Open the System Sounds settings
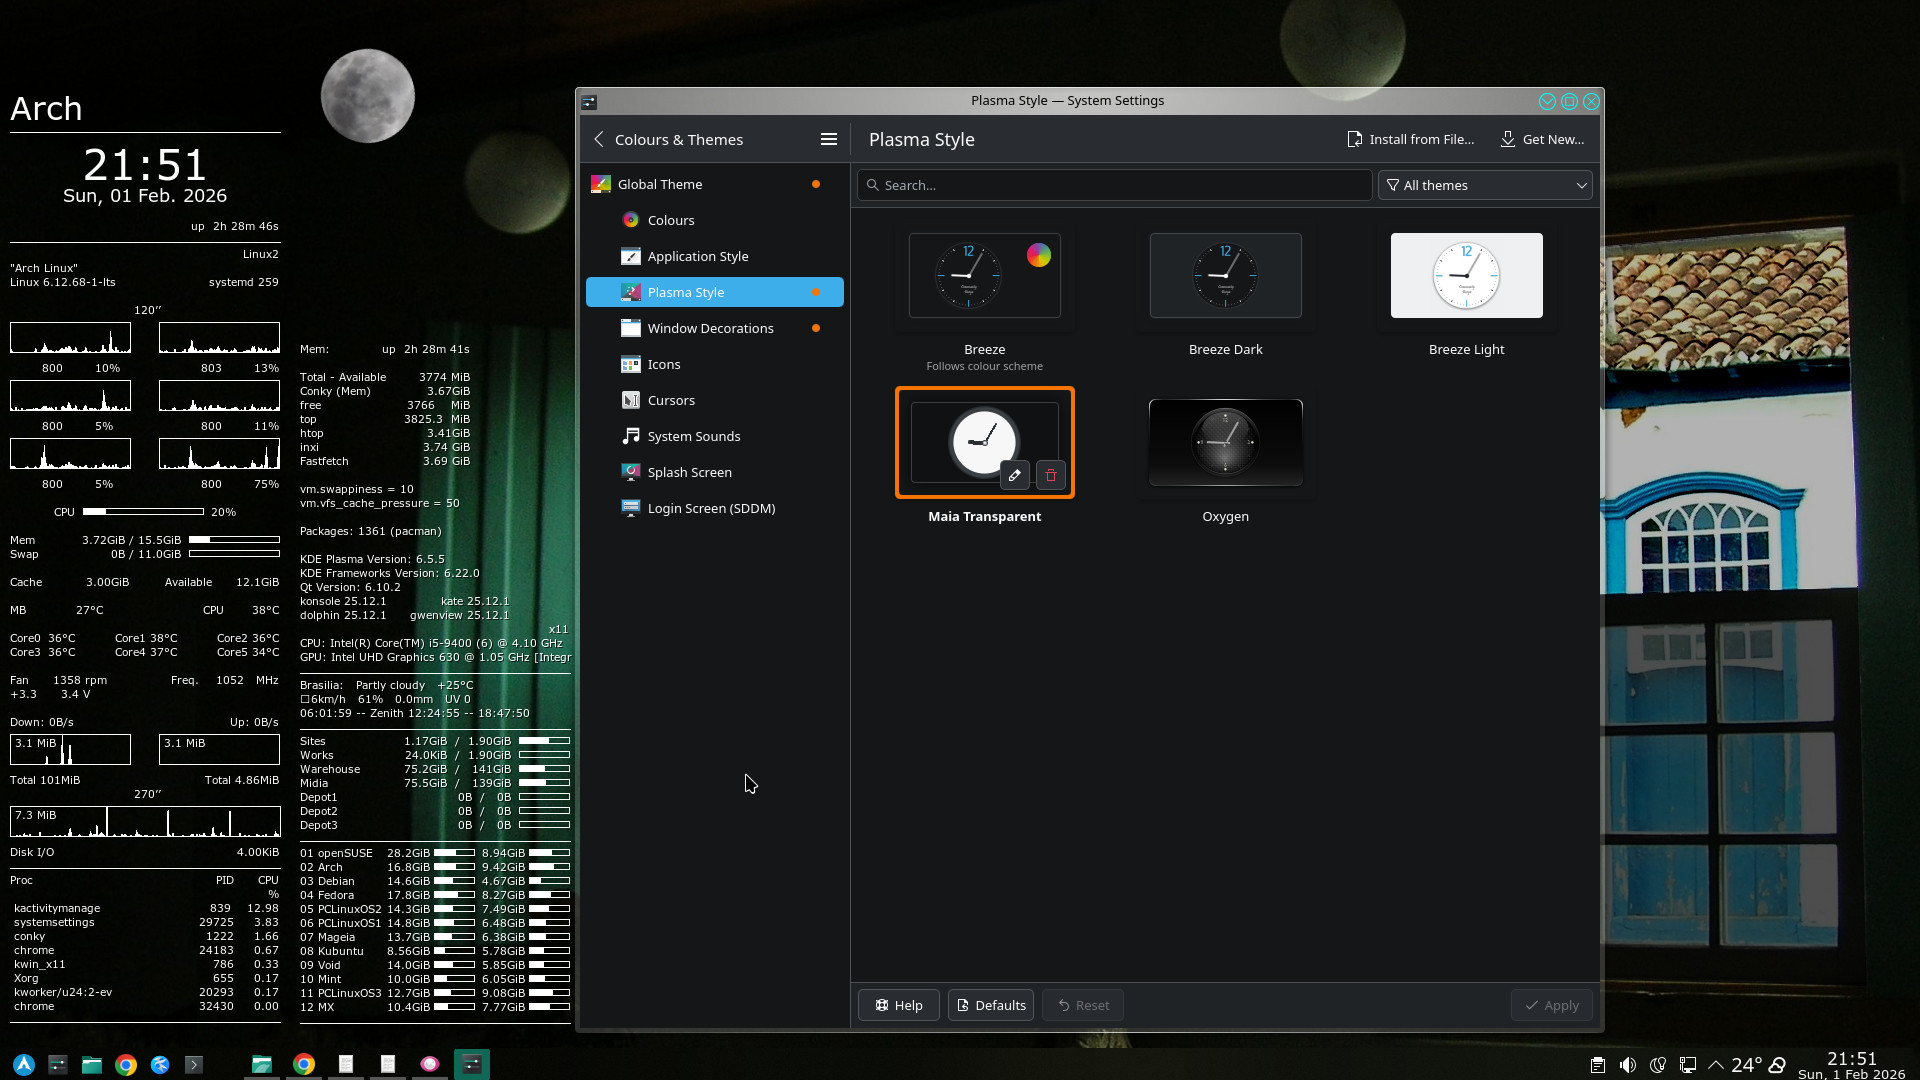Image resolution: width=1920 pixels, height=1080 pixels. 693,437
